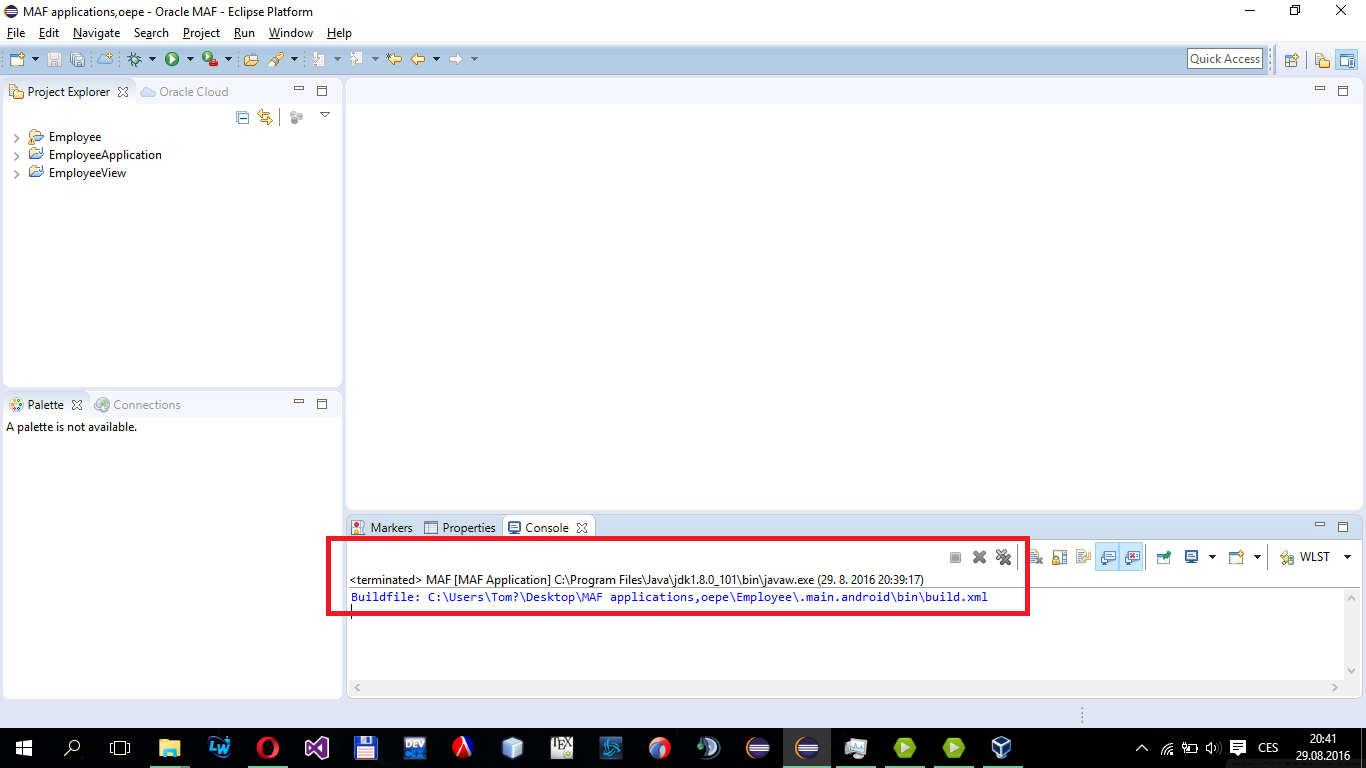This screenshot has width=1366, height=768.
Task: Open the Opera browser taskbar icon
Action: point(267,748)
